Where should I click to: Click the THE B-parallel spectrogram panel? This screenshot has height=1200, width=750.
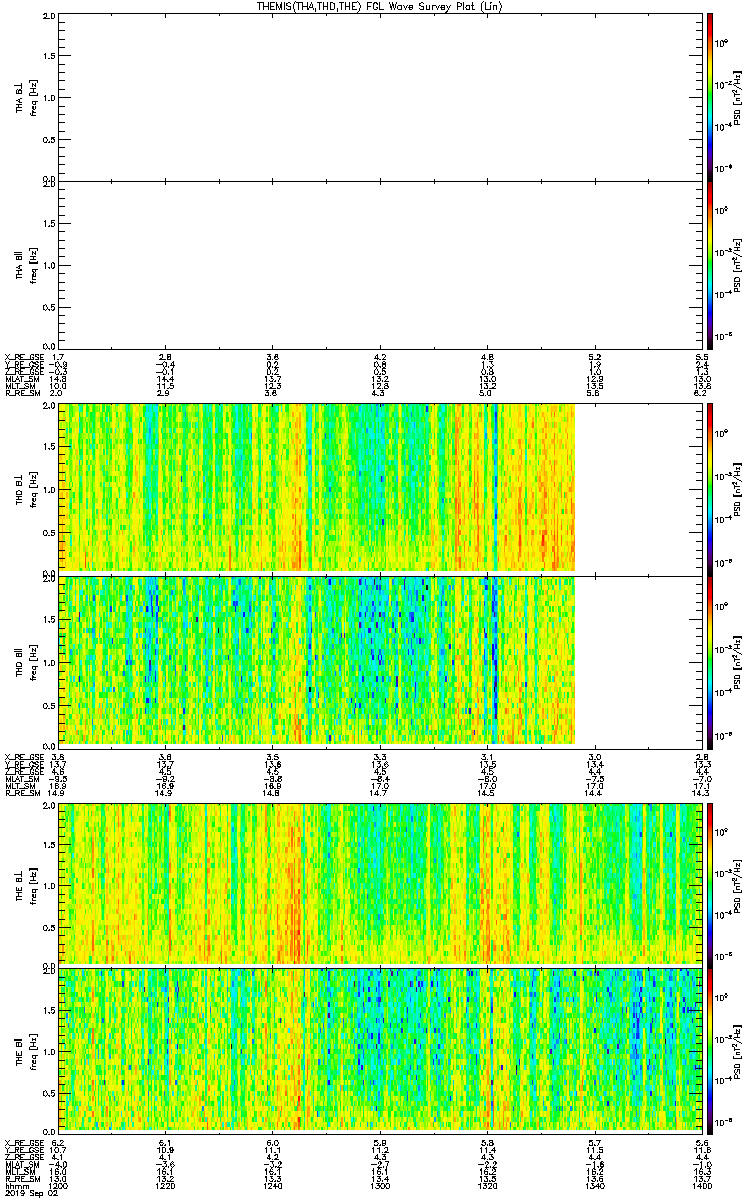pyautogui.click(x=380, y=1050)
